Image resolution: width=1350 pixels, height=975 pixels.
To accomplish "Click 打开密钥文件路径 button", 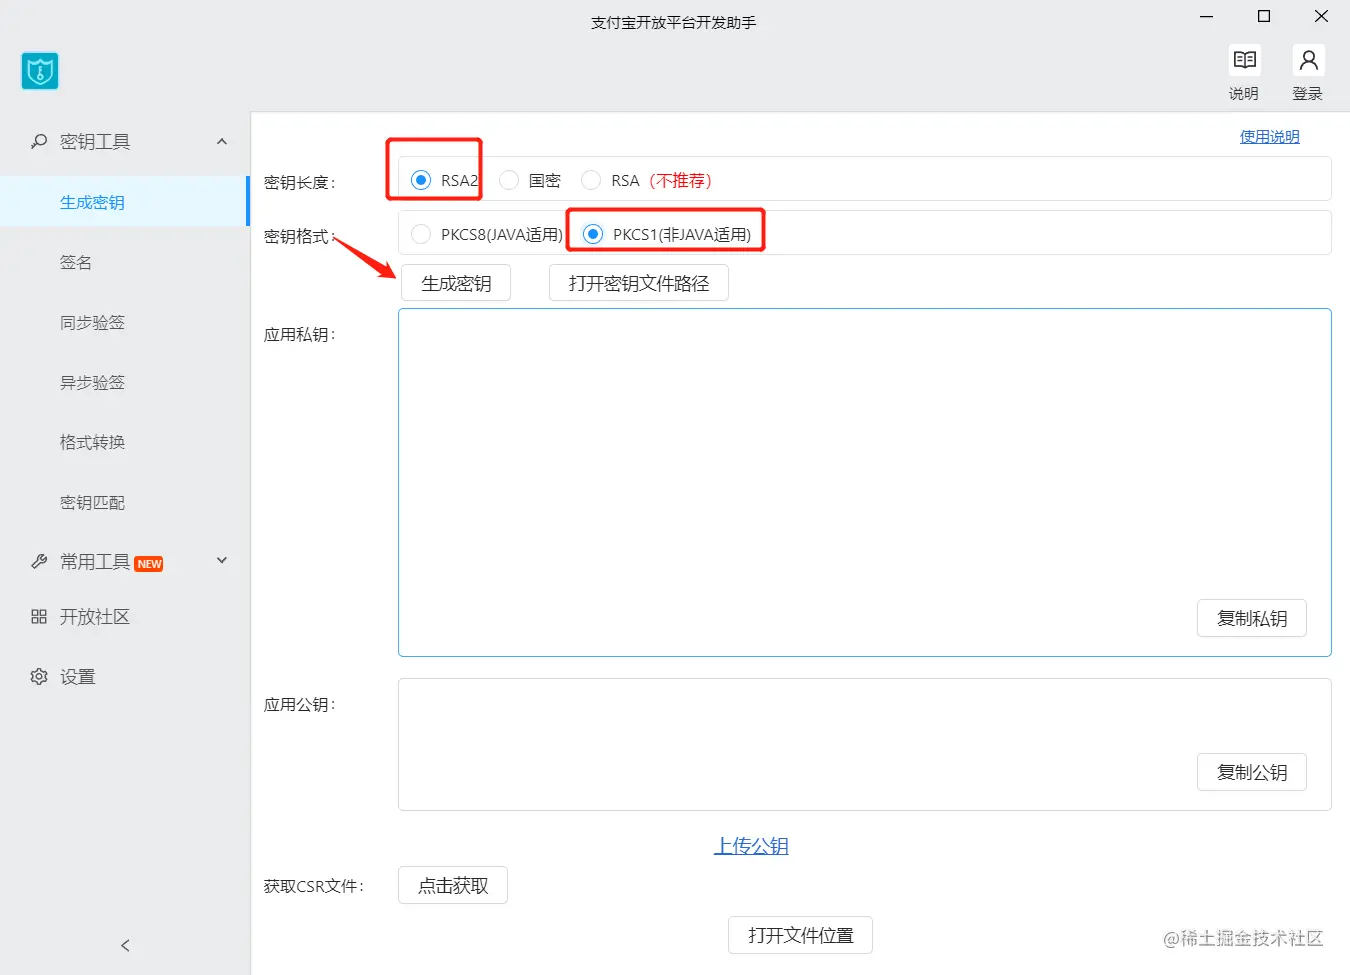I will click(639, 283).
